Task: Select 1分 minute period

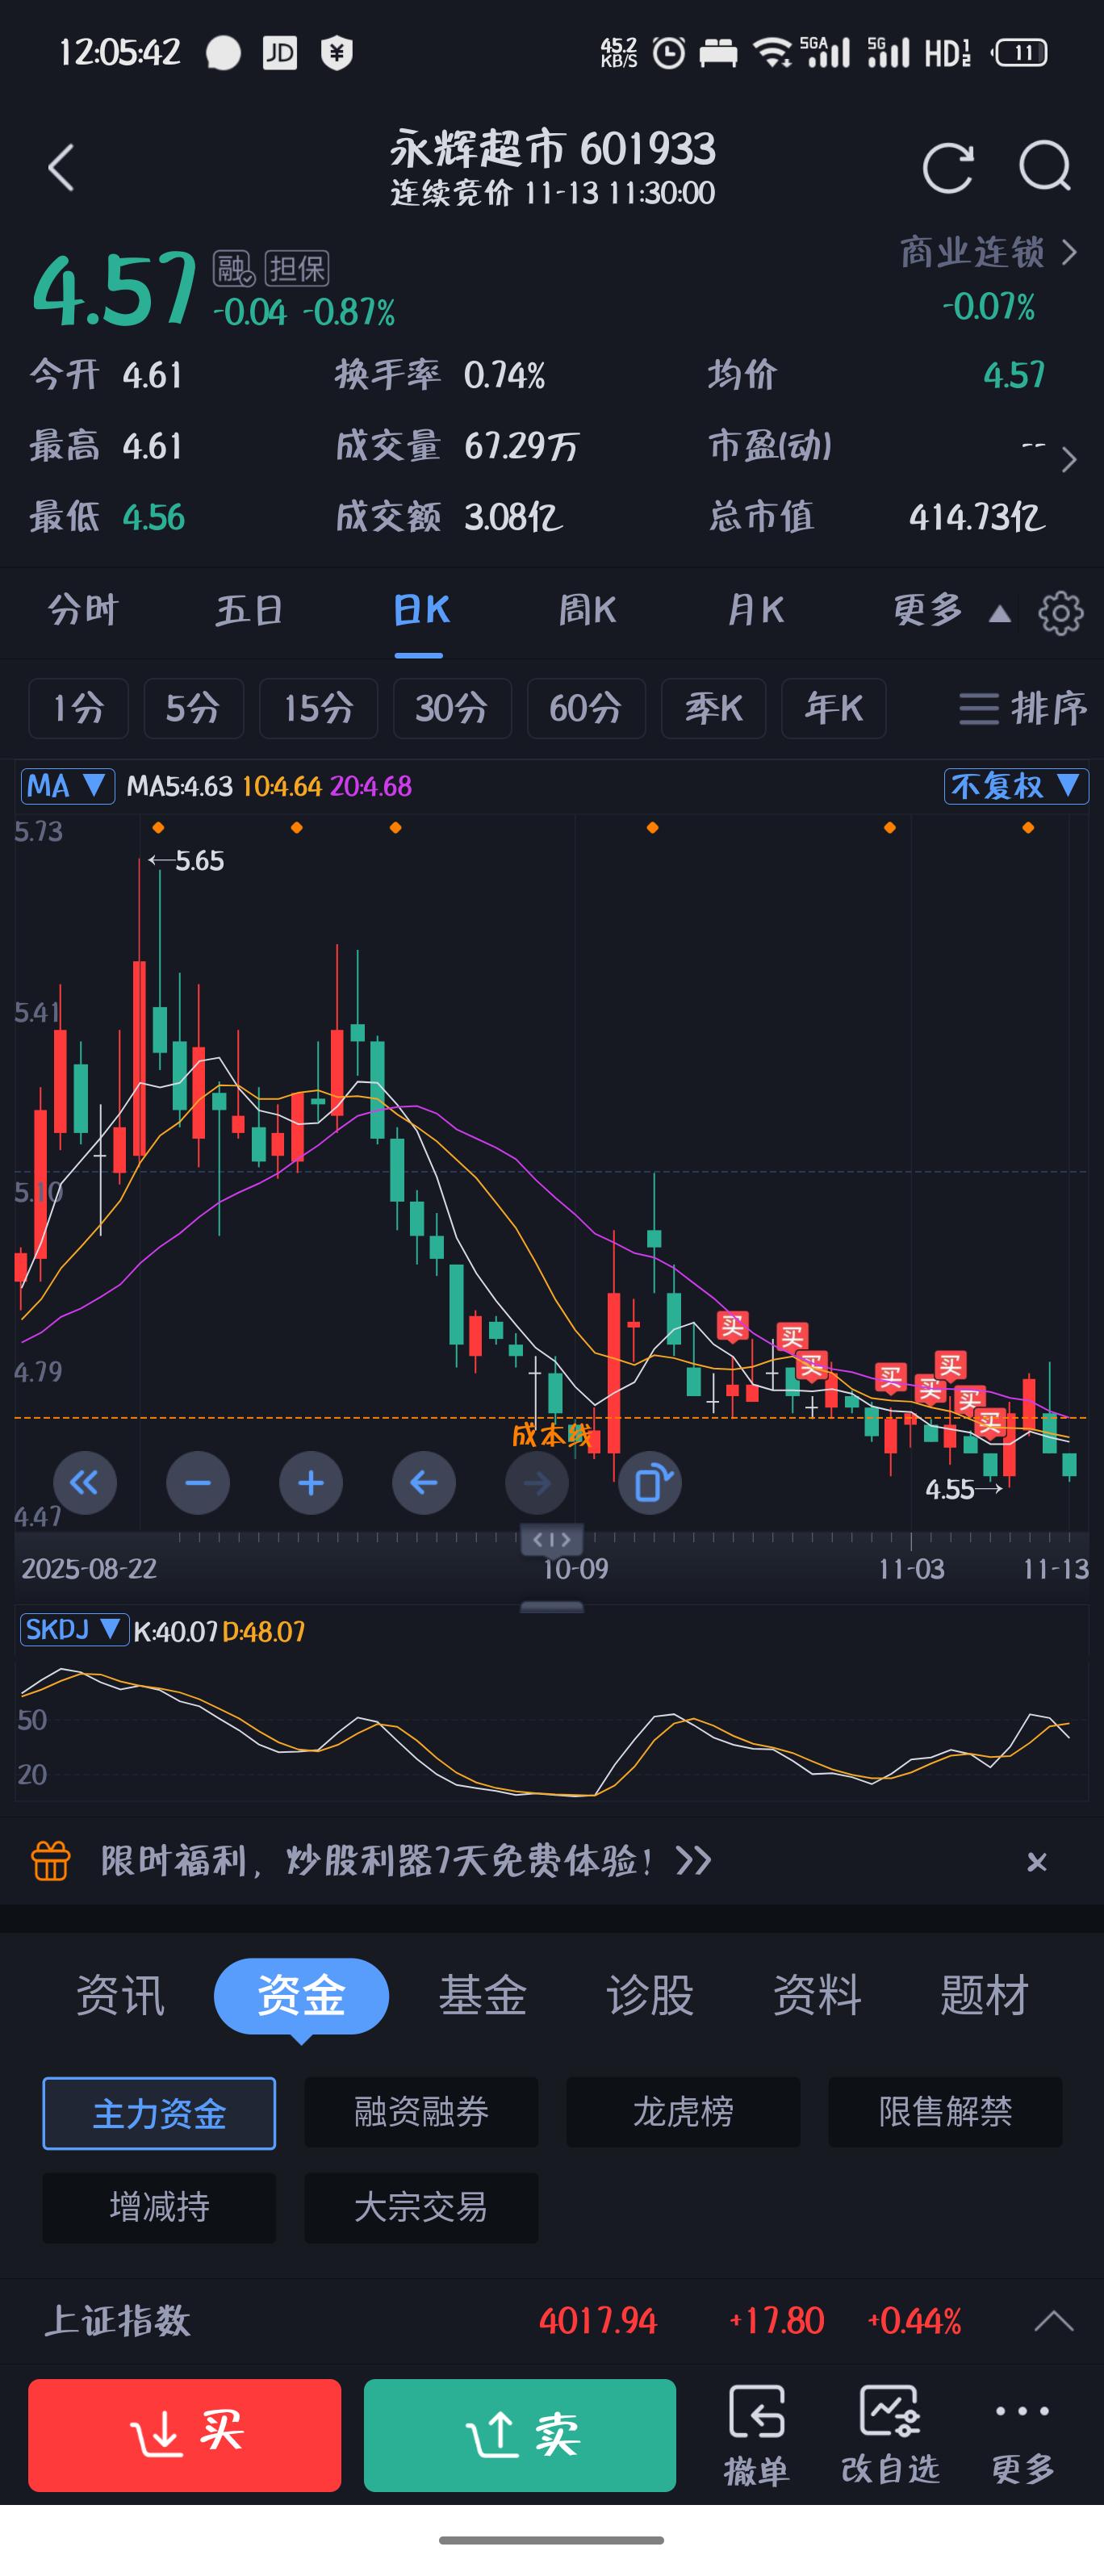Action: click(x=78, y=708)
